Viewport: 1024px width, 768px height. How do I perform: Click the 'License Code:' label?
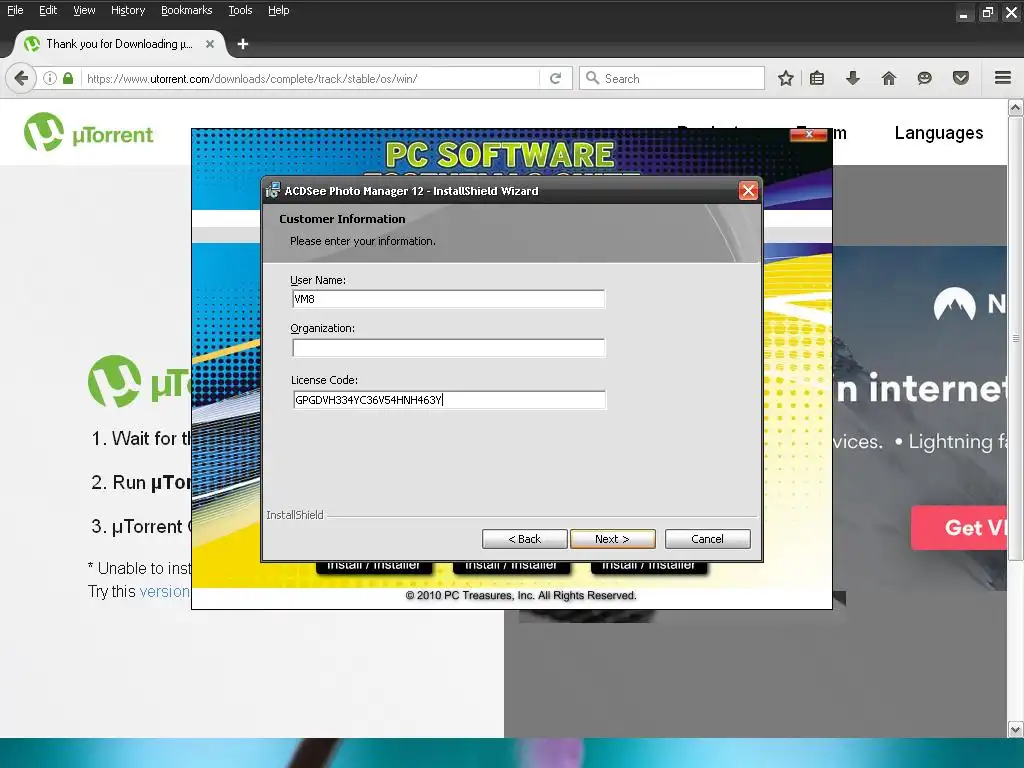tap(324, 379)
